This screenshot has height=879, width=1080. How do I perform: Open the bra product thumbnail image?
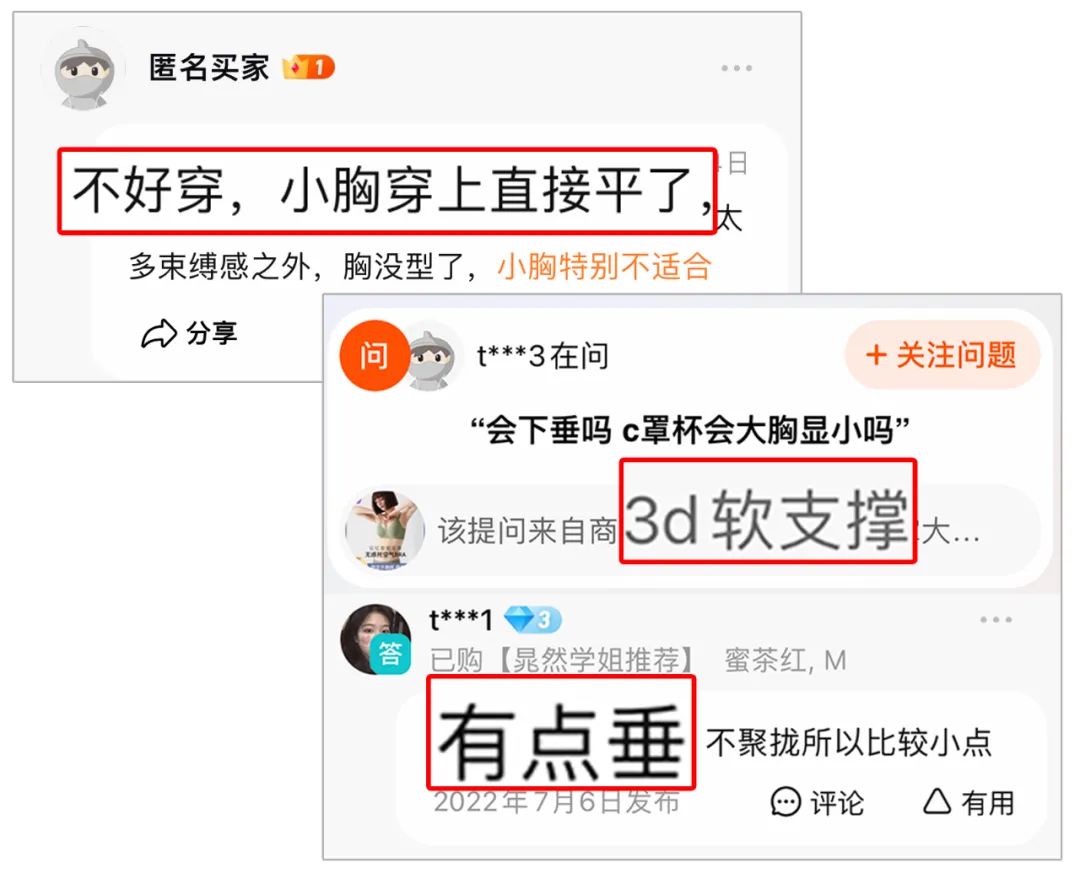(385, 531)
